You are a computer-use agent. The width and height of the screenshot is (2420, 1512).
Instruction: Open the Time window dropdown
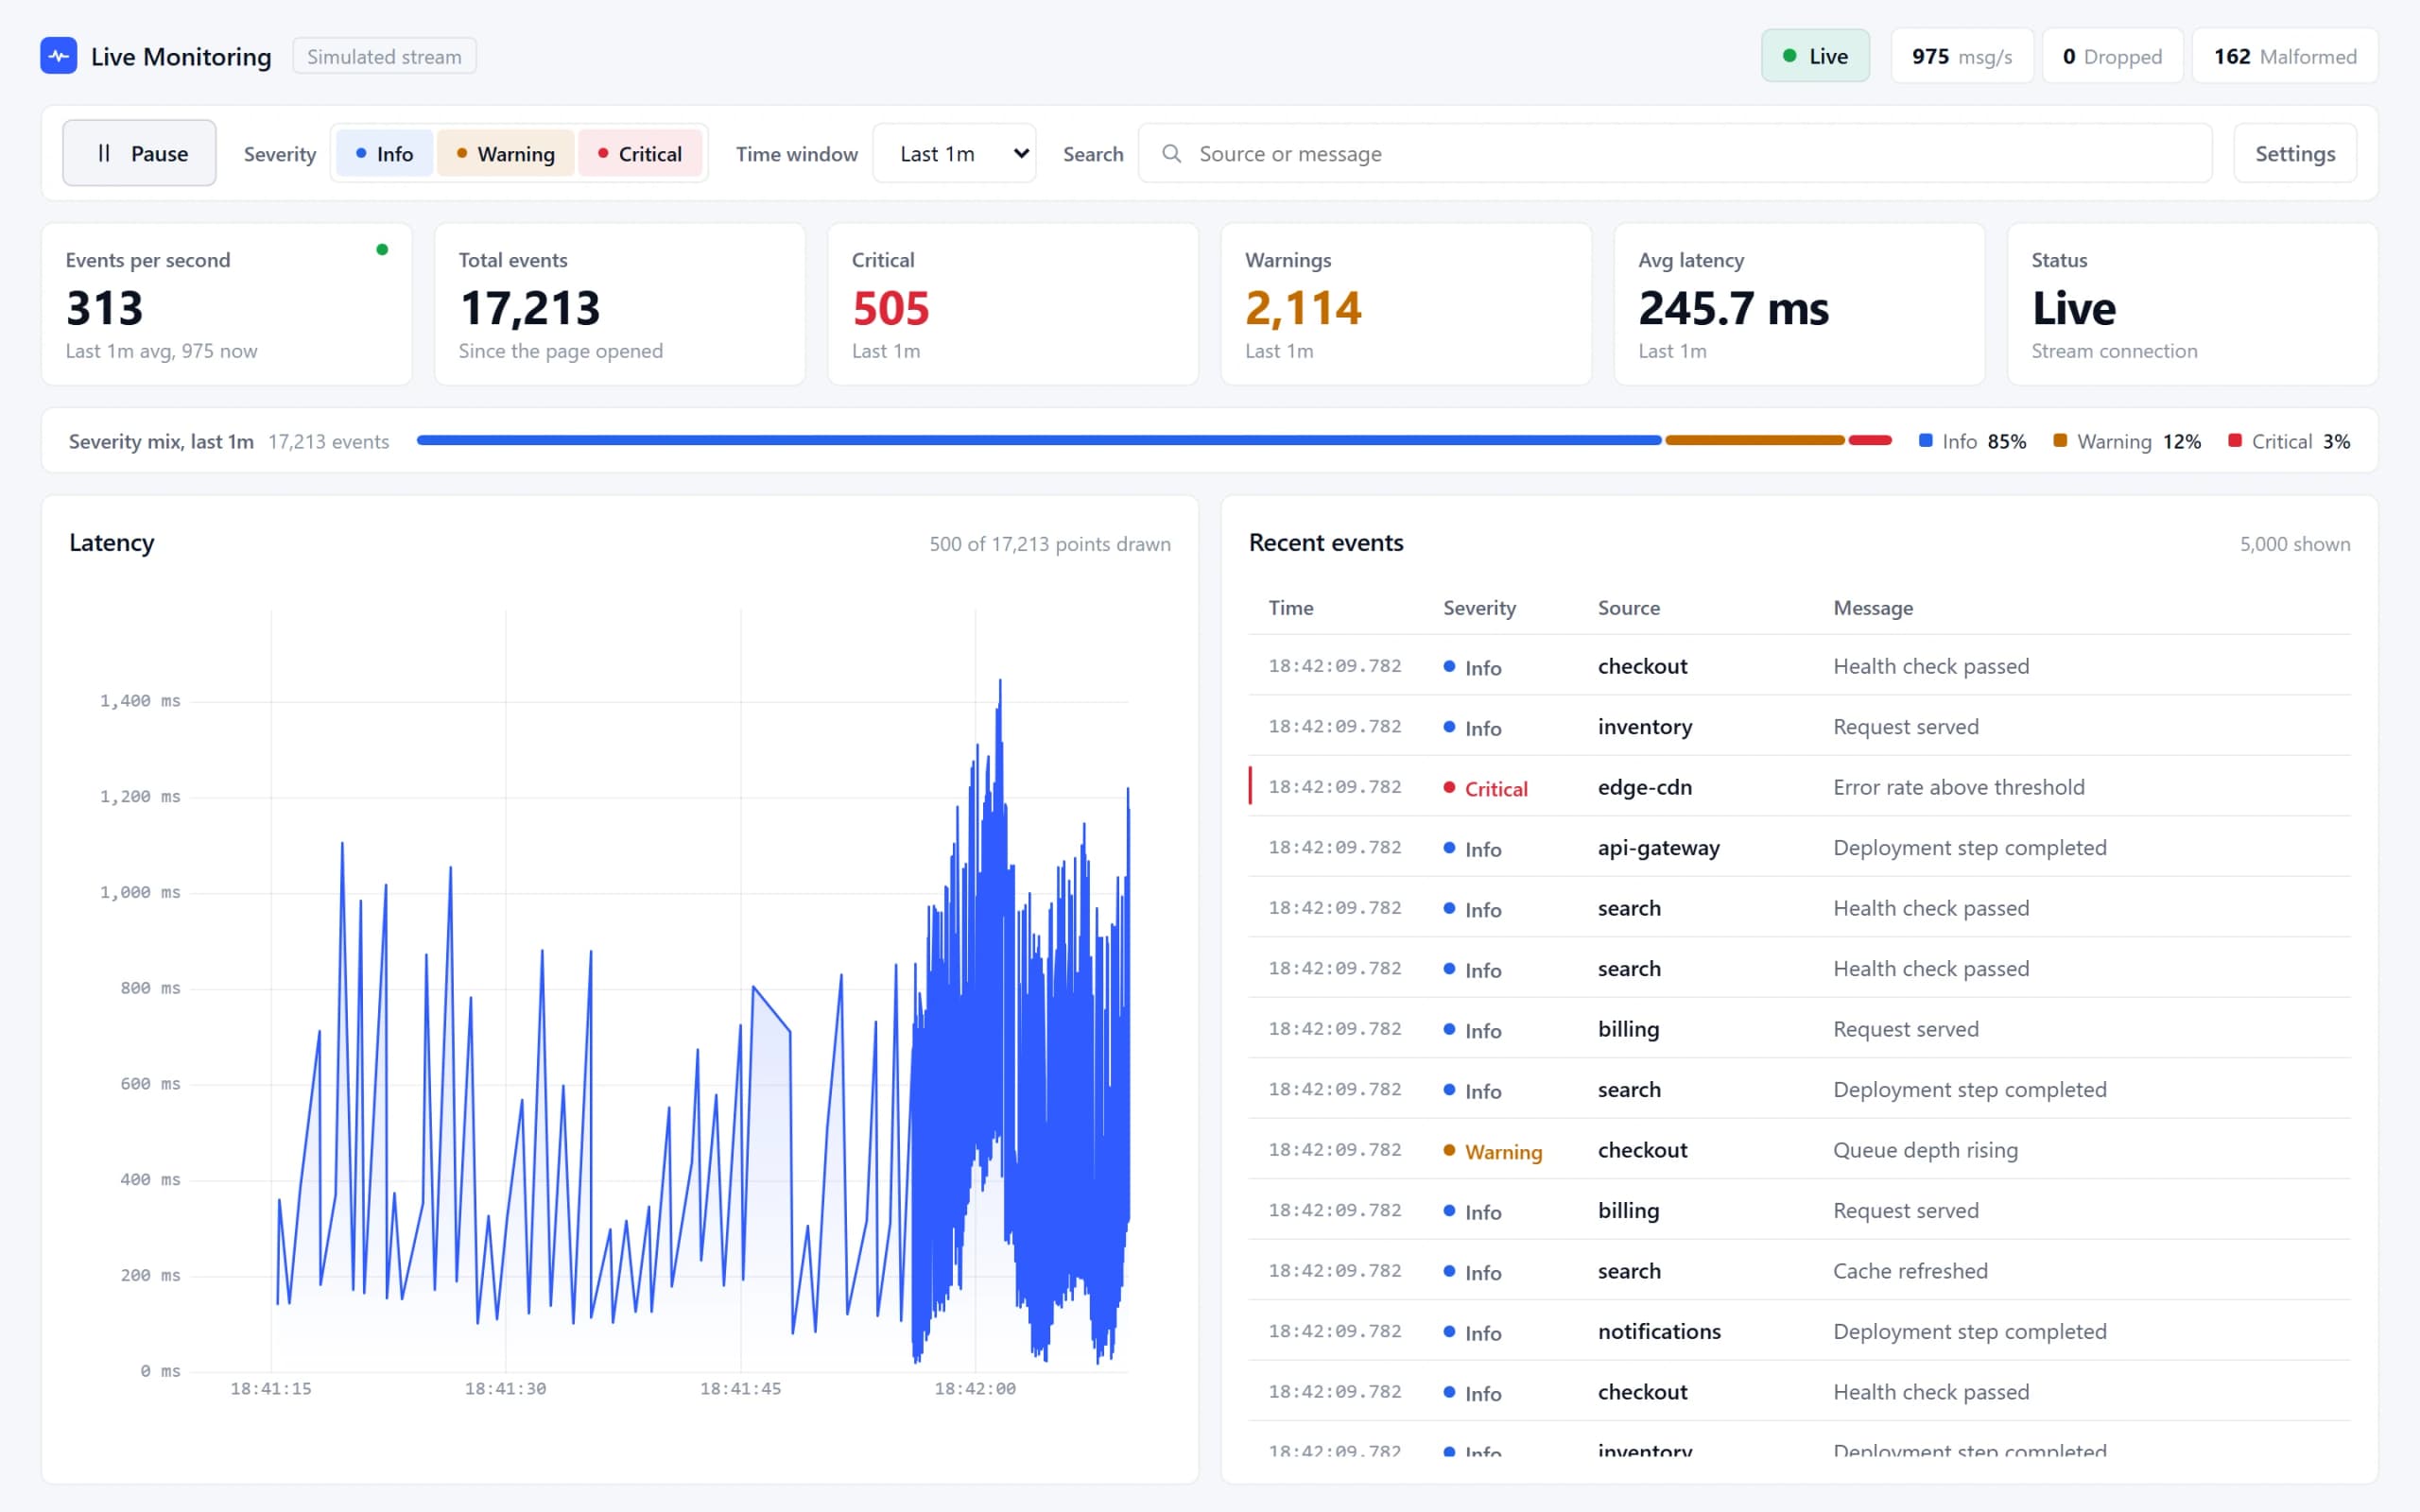(954, 154)
